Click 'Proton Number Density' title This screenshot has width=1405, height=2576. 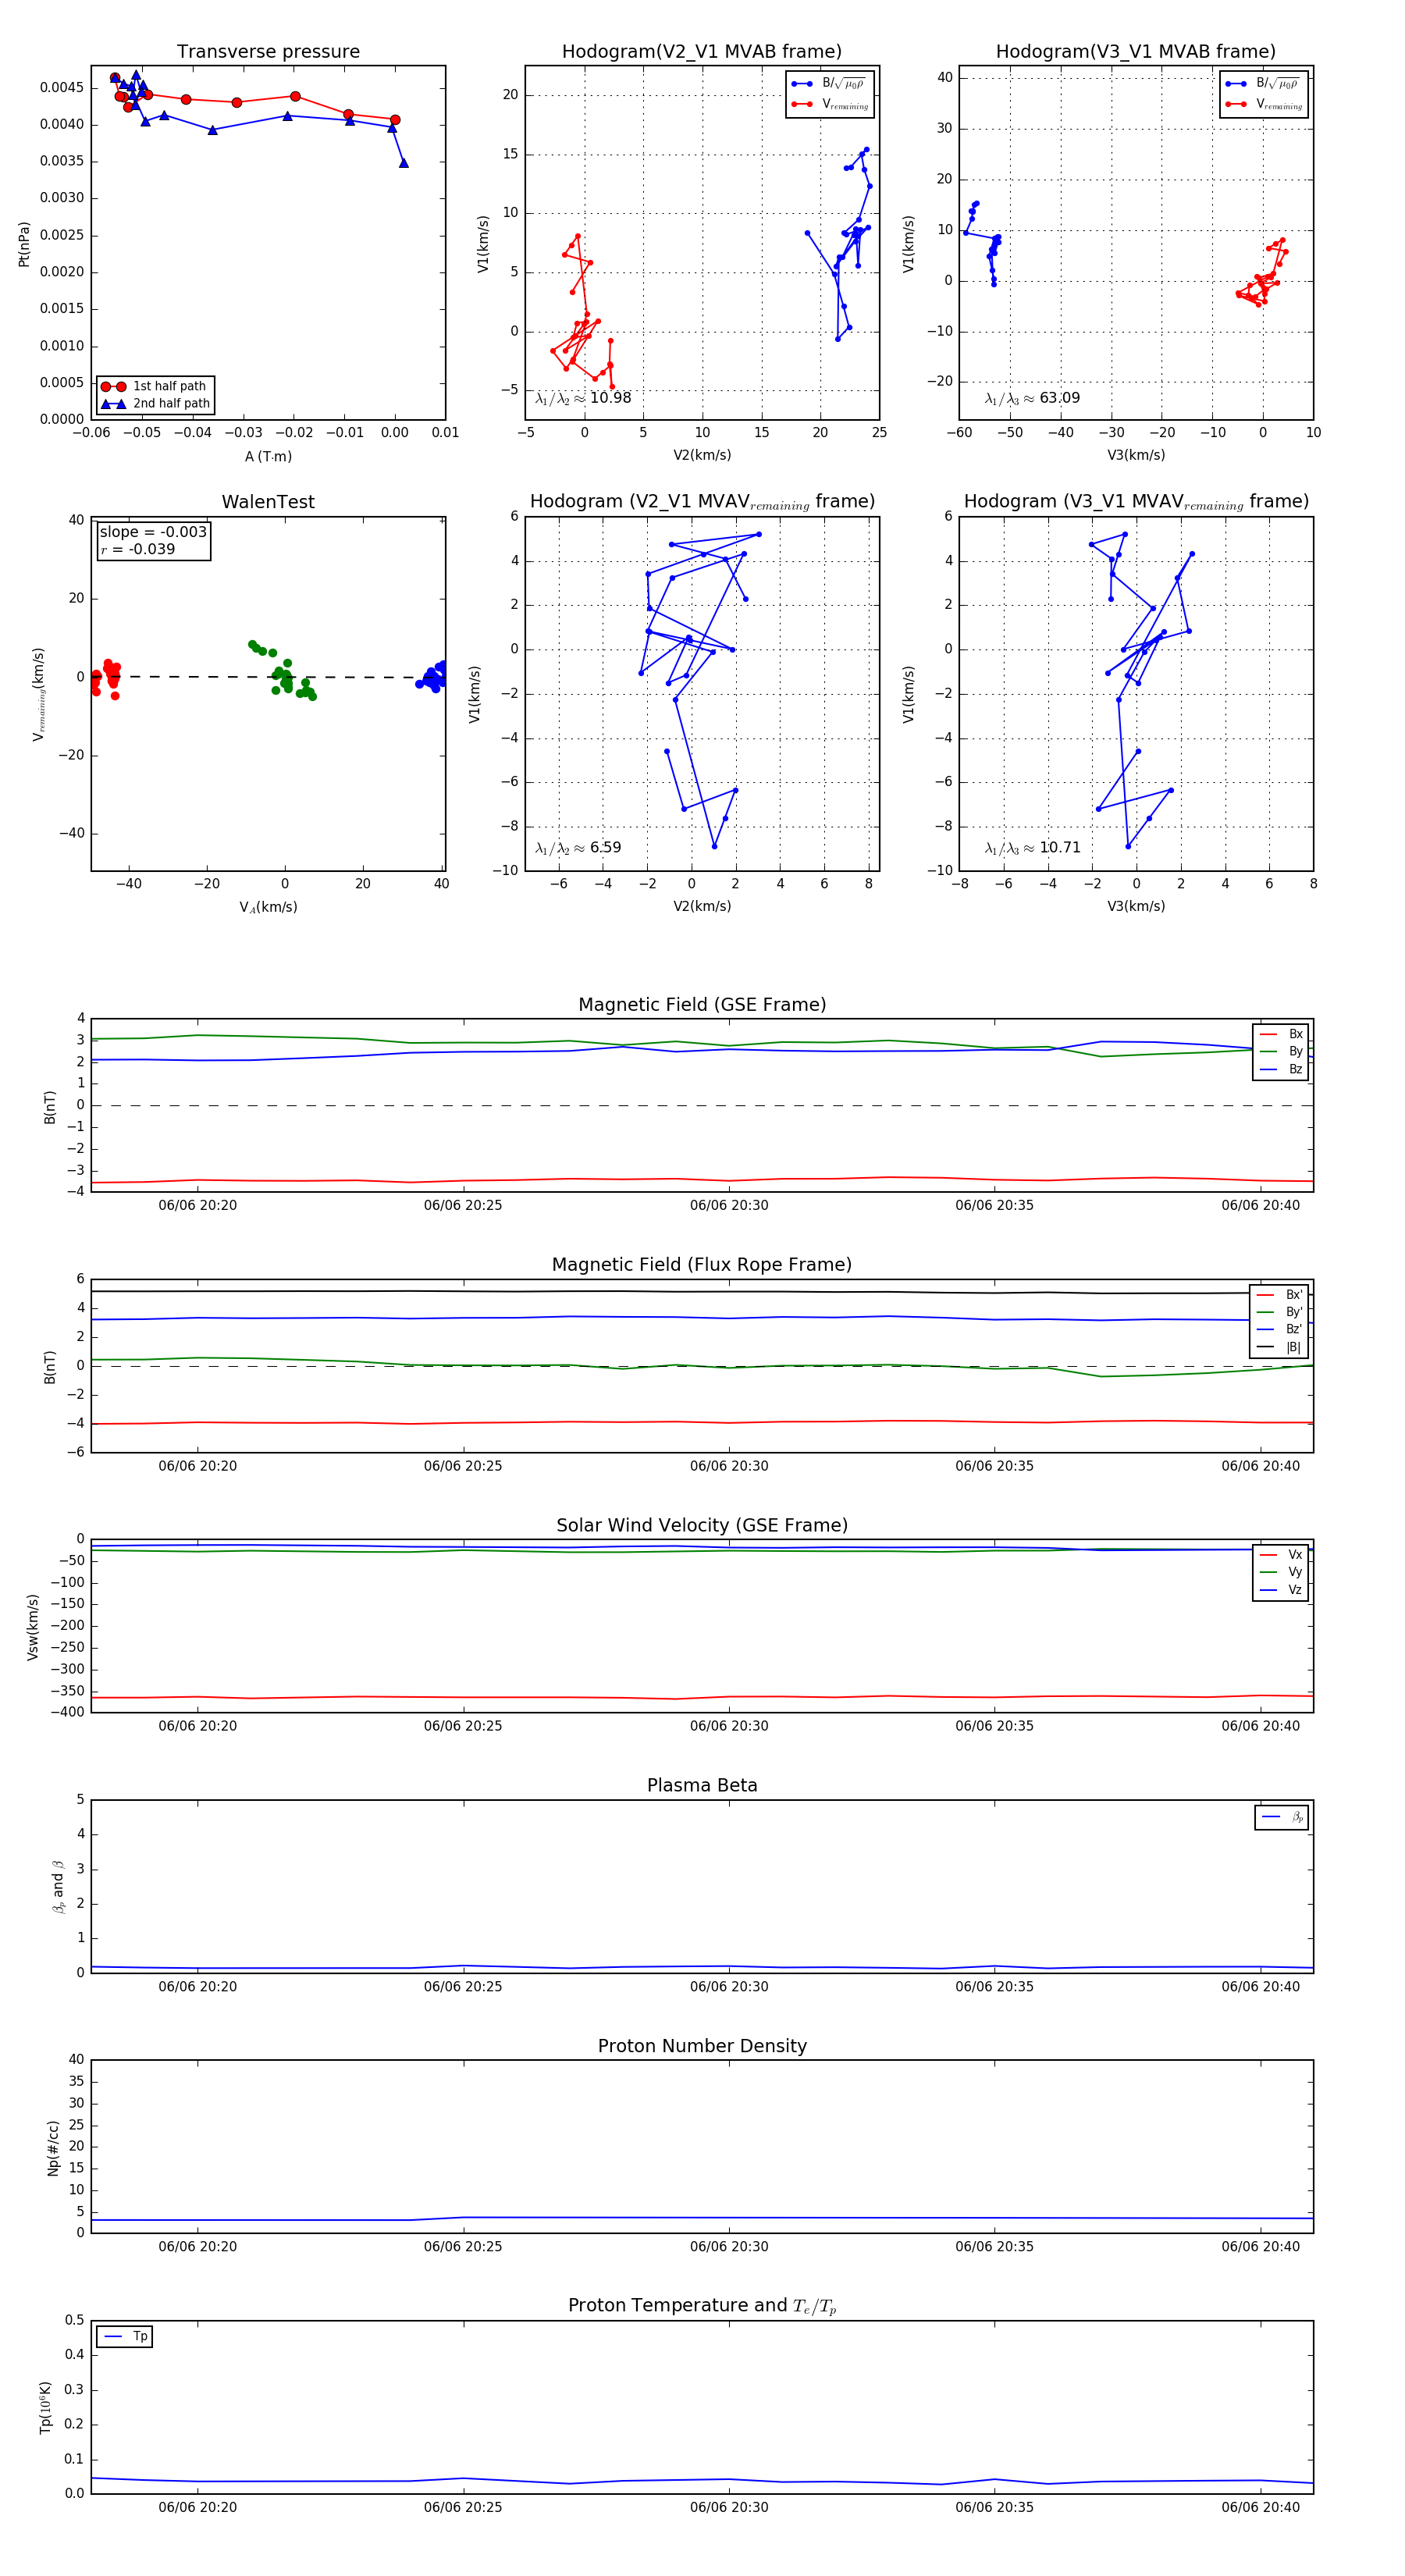pyautogui.click(x=702, y=2046)
